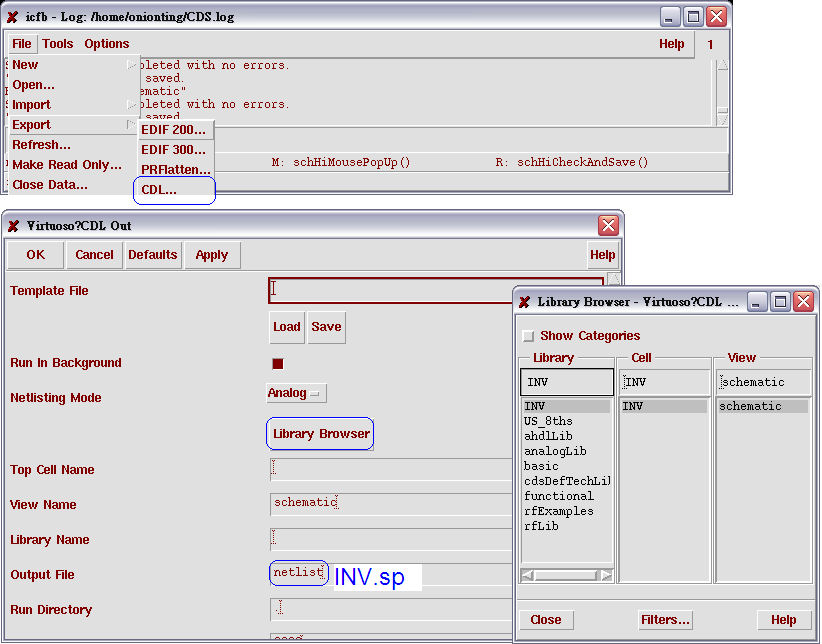Click OK in the CDL Out dialog
This screenshot has width=822, height=644.
pyautogui.click(x=36, y=255)
